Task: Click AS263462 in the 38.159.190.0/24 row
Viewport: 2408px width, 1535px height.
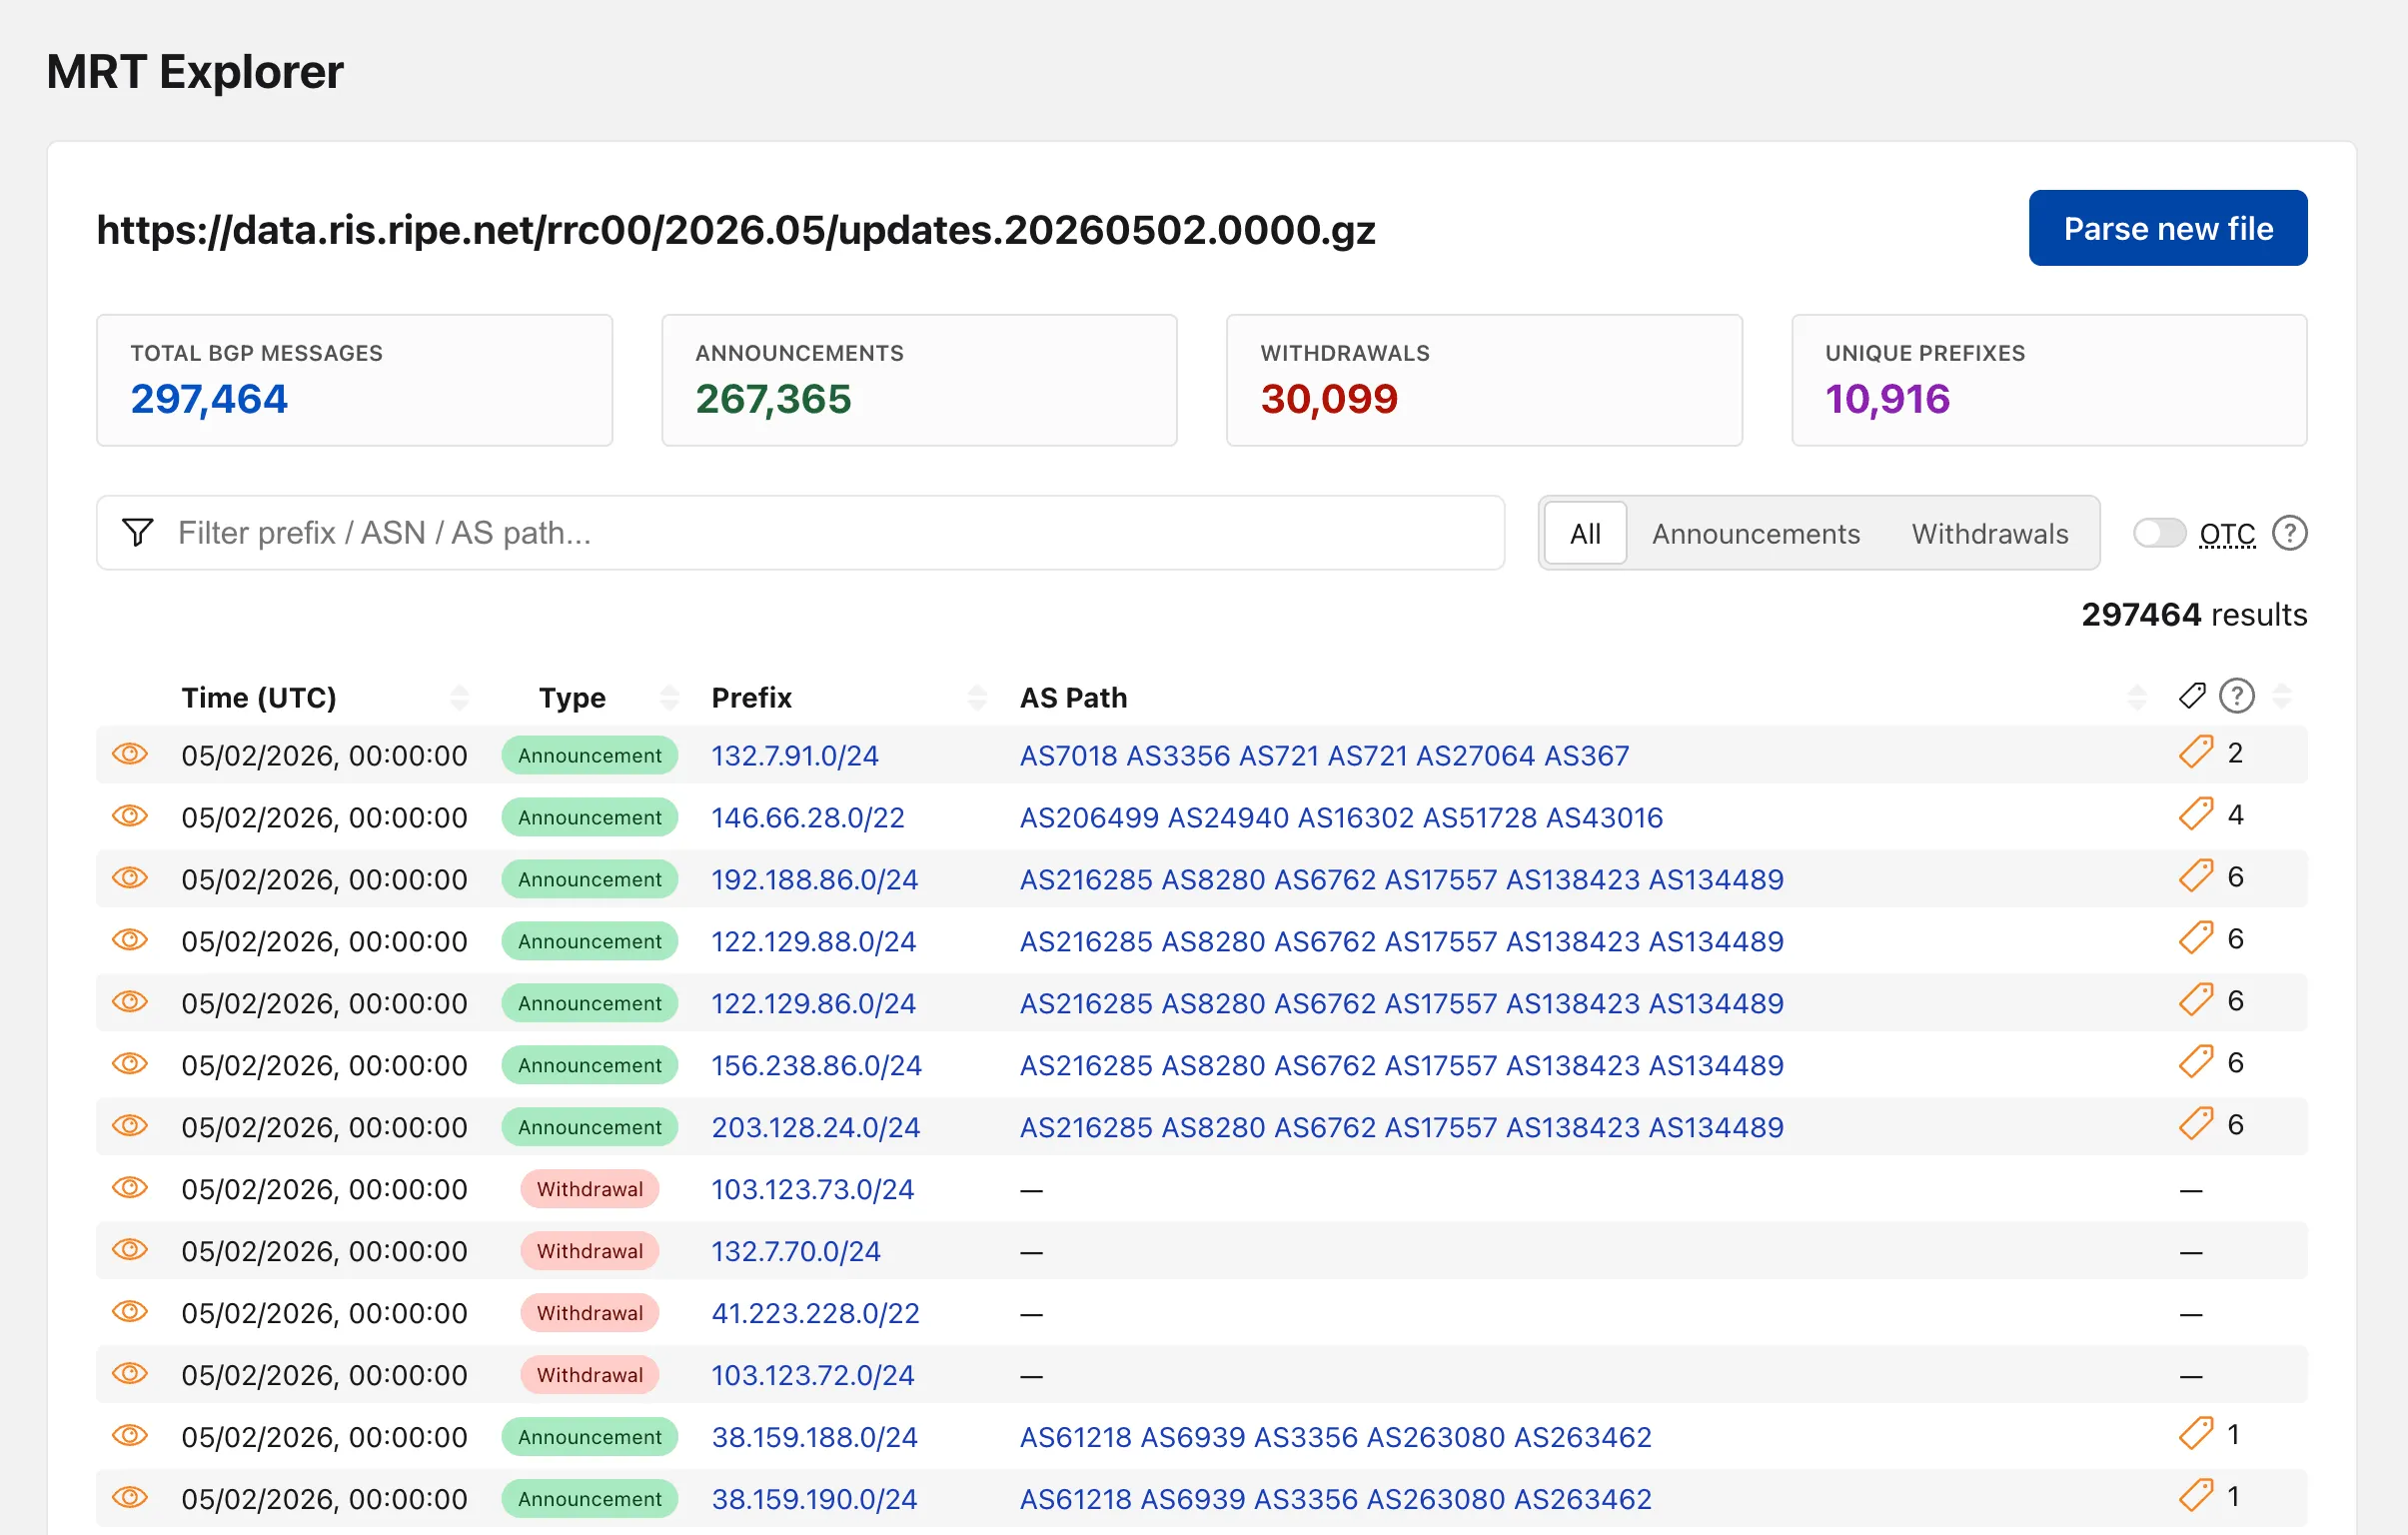Action: coord(1582,1499)
